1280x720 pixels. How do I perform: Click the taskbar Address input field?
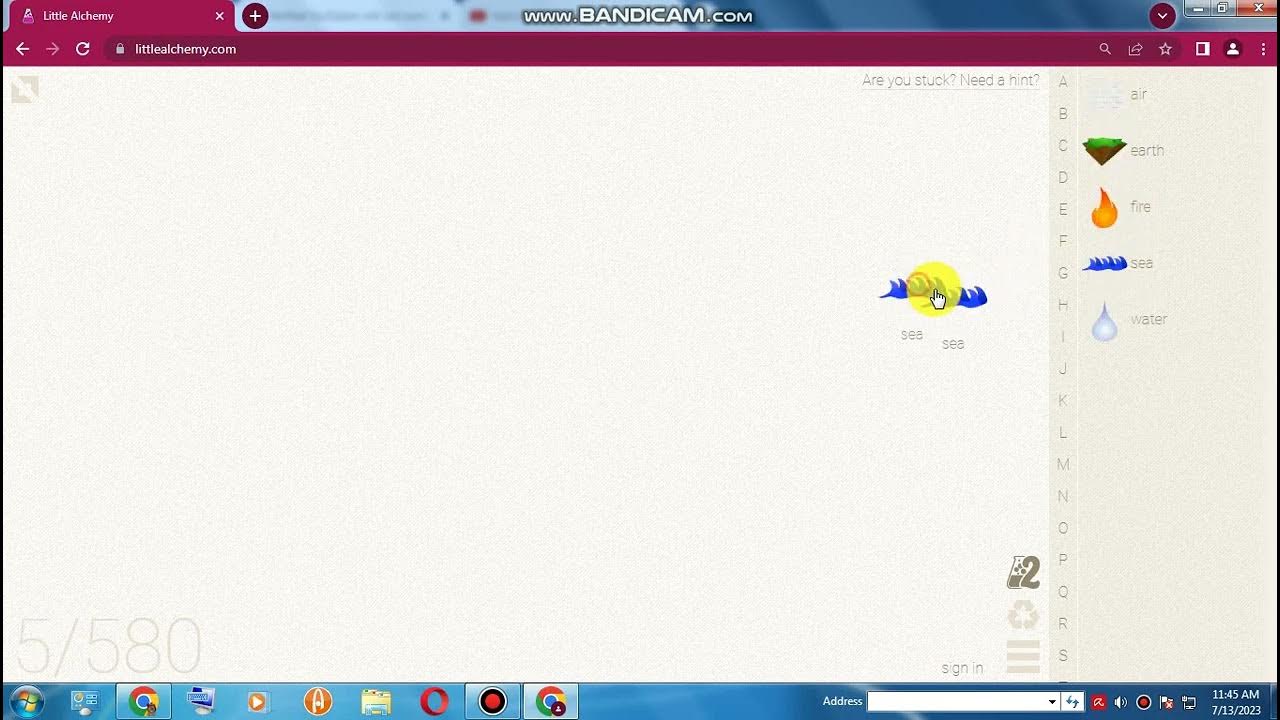click(x=962, y=702)
